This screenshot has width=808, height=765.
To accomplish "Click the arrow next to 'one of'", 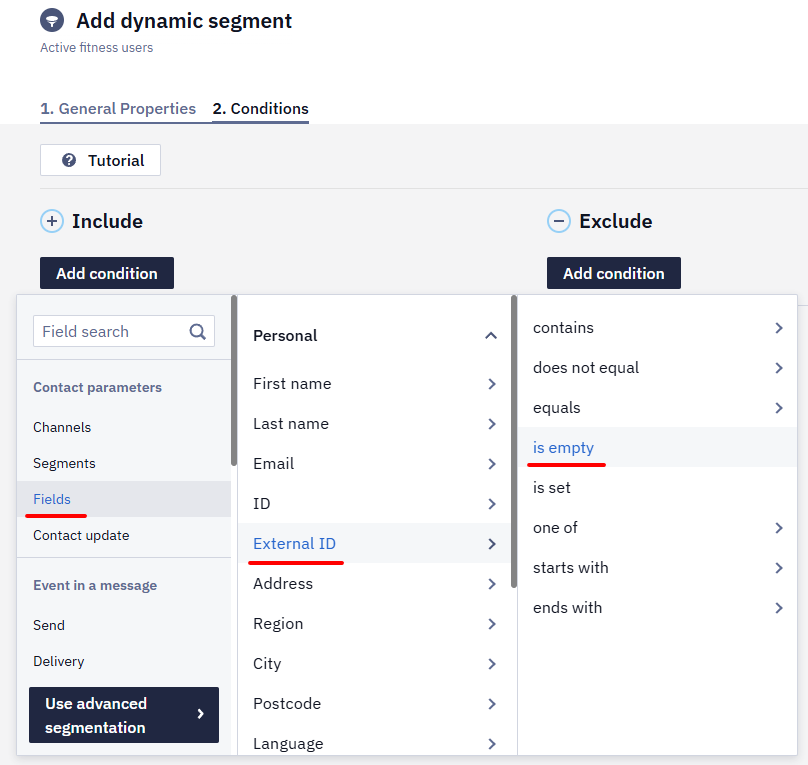I will (x=779, y=528).
